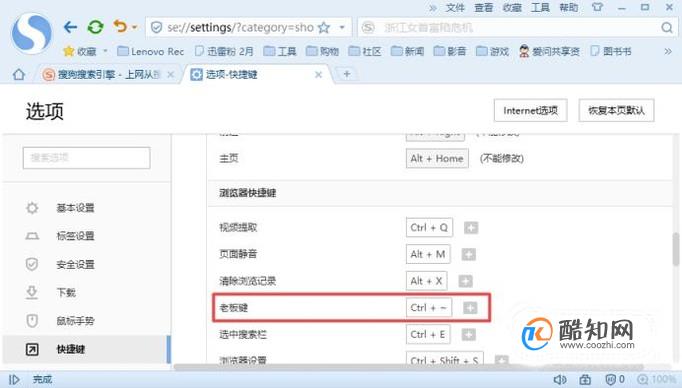Open the 影音 bookmark folder
The image size is (682, 388).
tap(450, 51)
